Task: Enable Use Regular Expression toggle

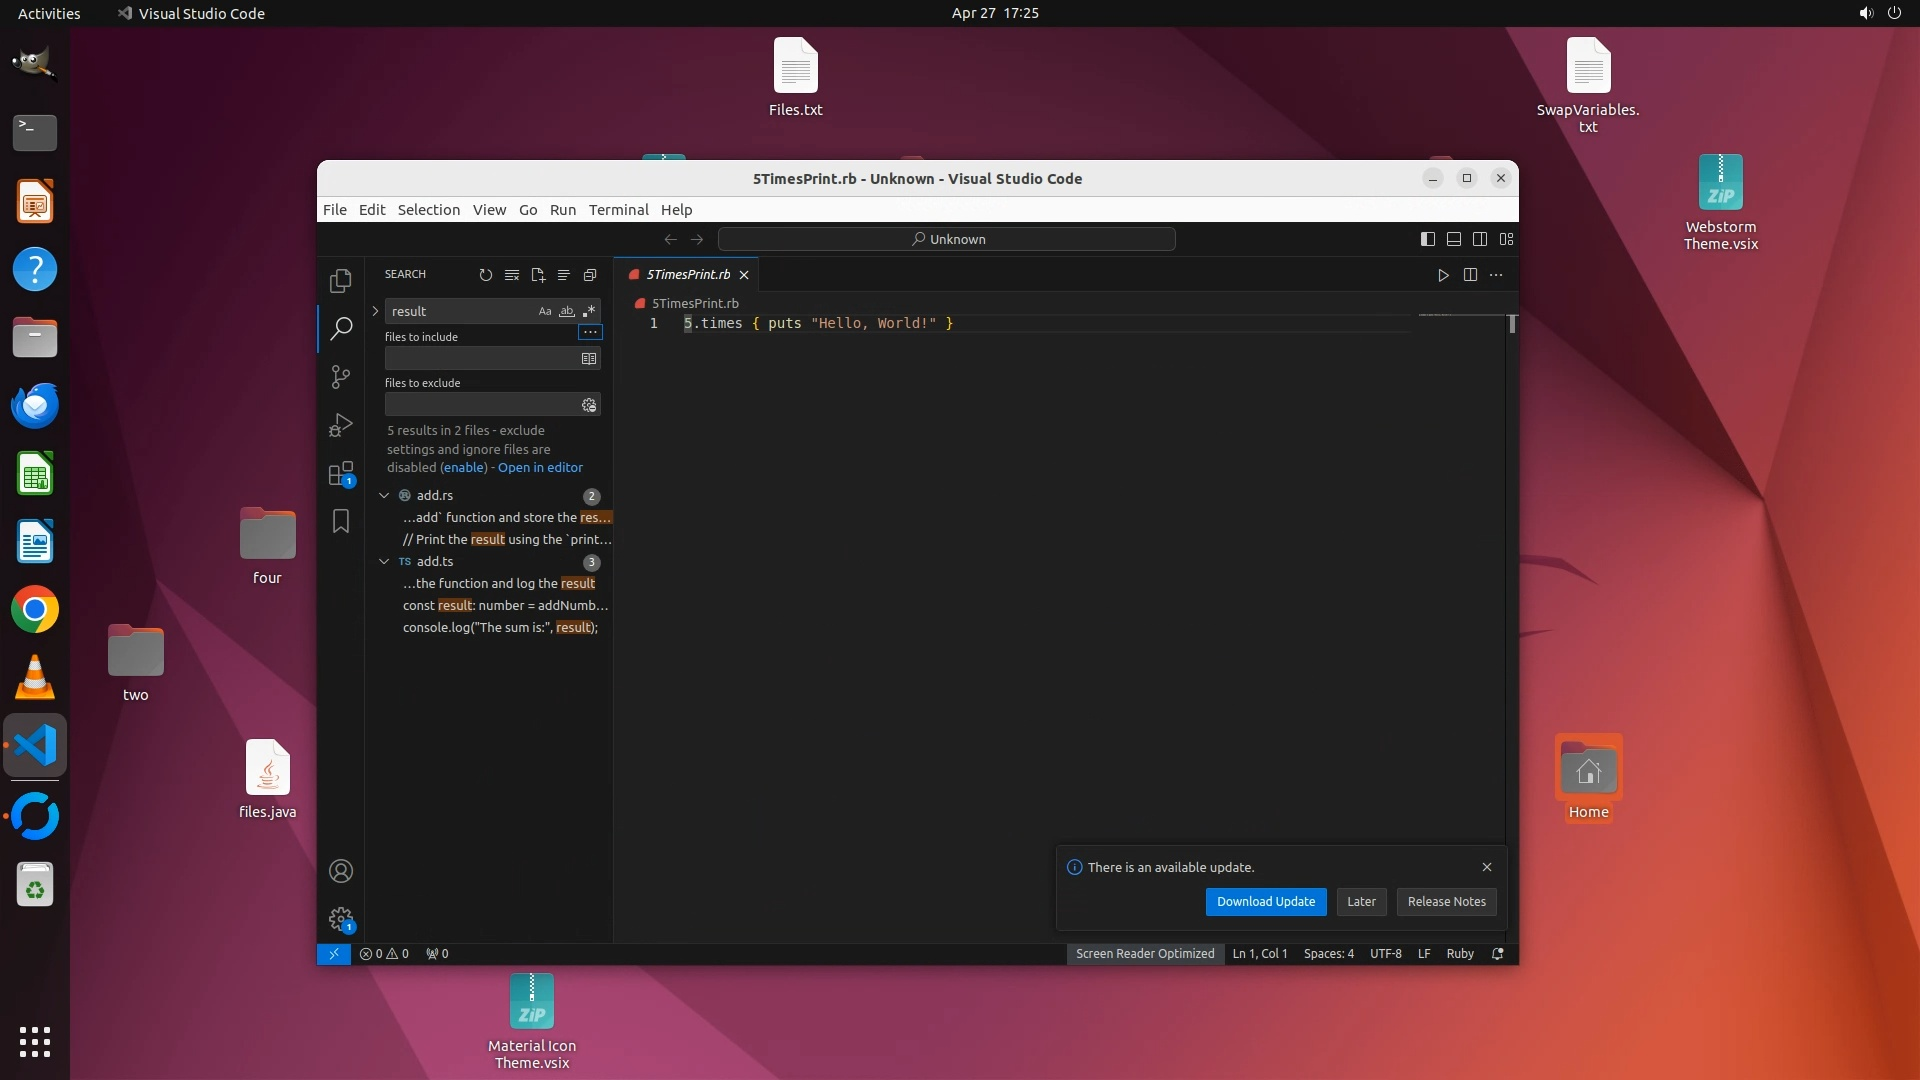Action: tap(589, 311)
